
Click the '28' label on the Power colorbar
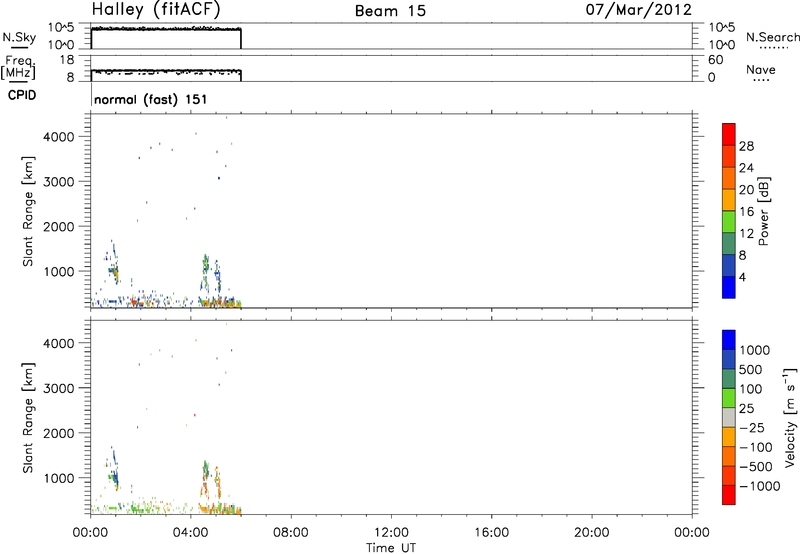pyautogui.click(x=746, y=146)
